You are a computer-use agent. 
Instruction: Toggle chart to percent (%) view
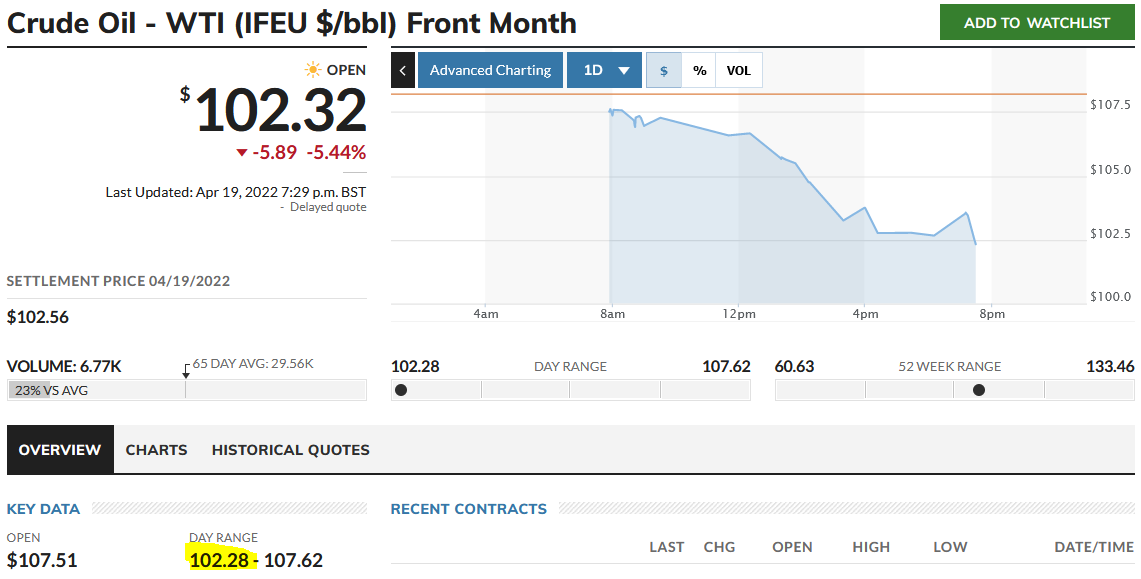tap(700, 70)
